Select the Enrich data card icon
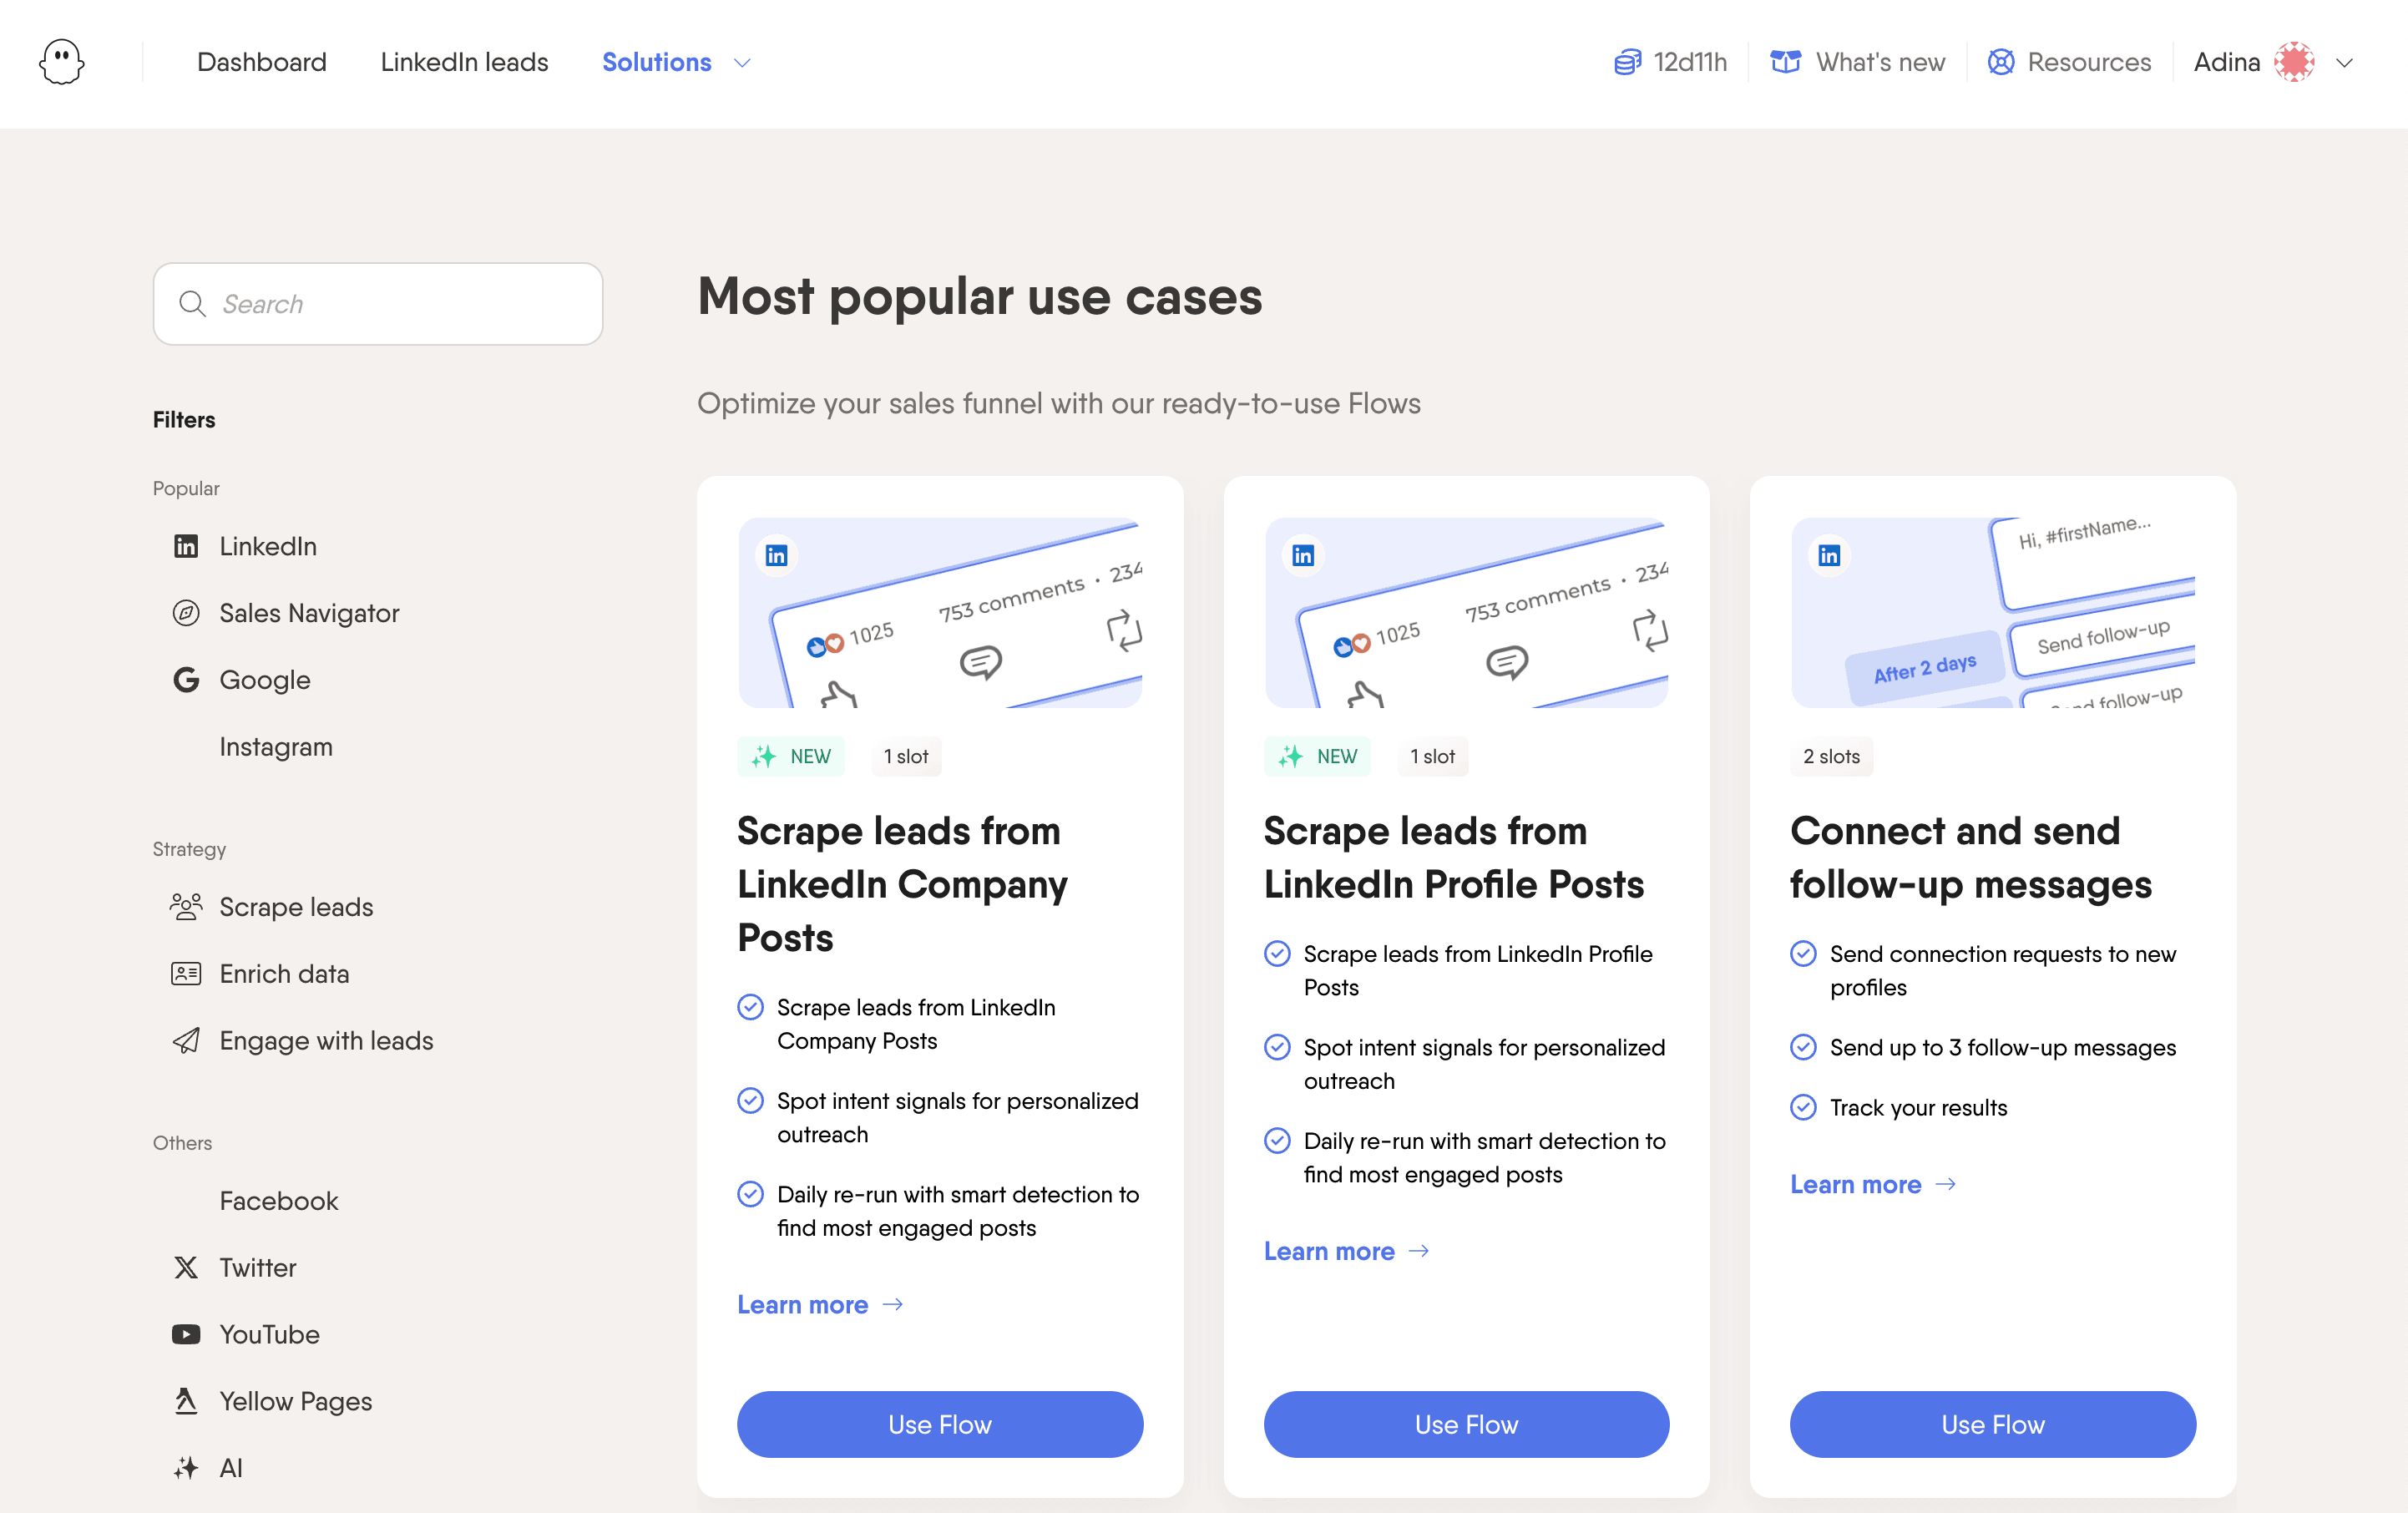 click(x=186, y=974)
